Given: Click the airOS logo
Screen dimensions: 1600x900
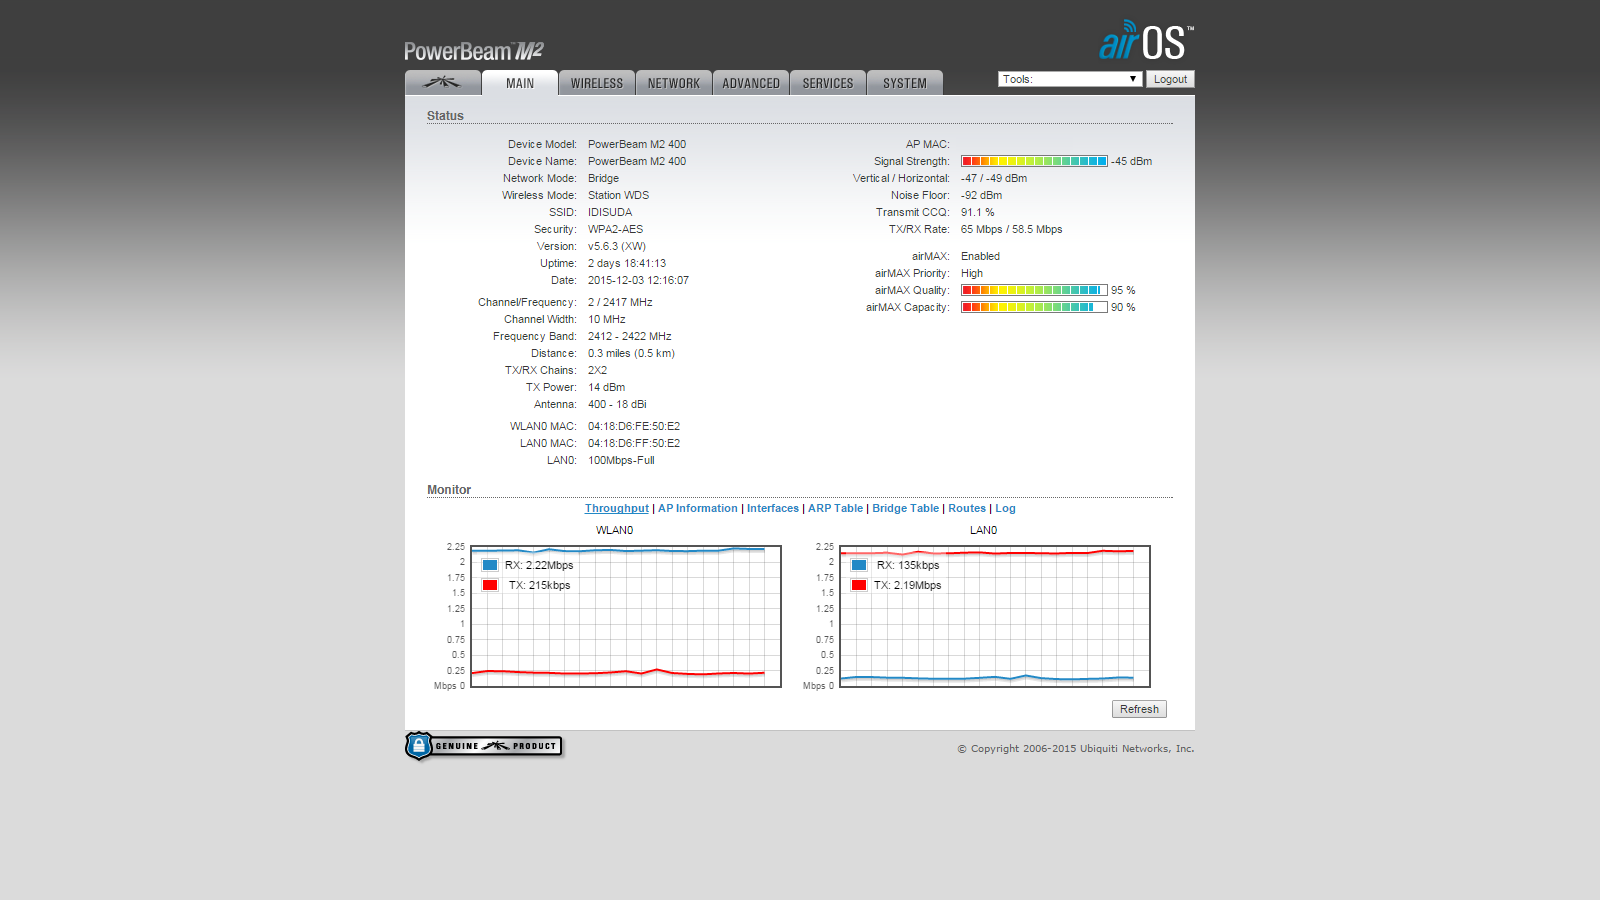Looking at the screenshot, I should [x=1146, y=41].
